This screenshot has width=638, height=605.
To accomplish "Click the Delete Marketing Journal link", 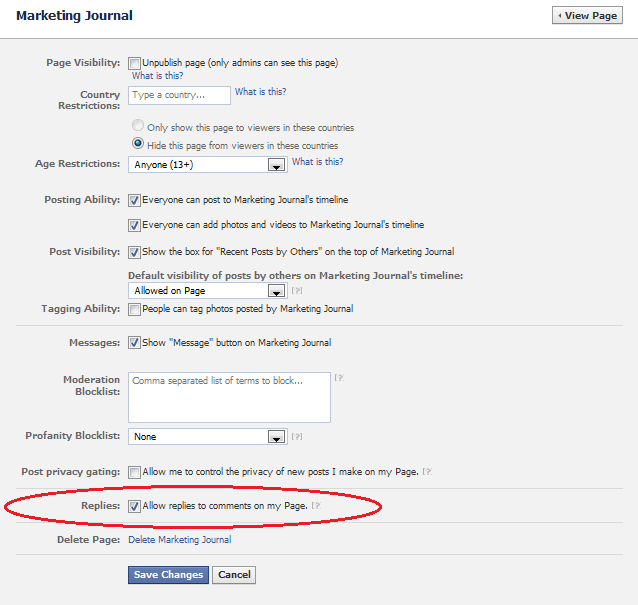I will (180, 540).
